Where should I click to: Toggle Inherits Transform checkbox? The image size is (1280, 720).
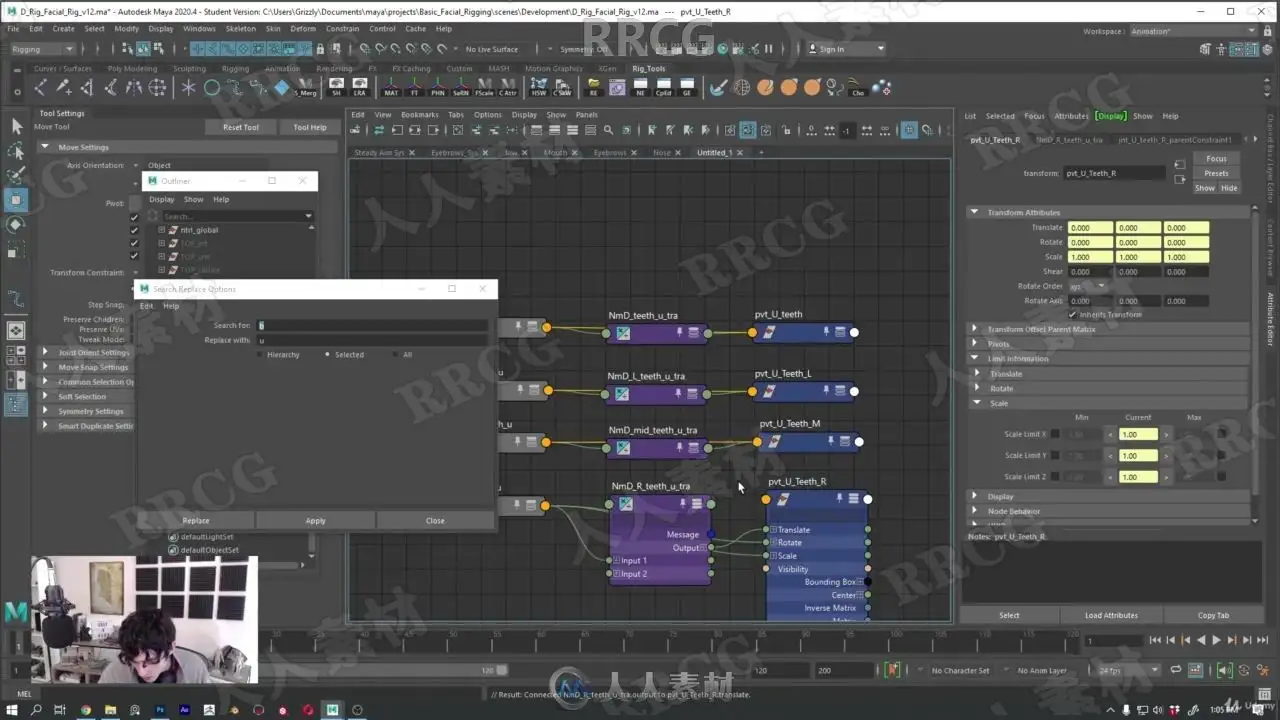coord(1073,314)
